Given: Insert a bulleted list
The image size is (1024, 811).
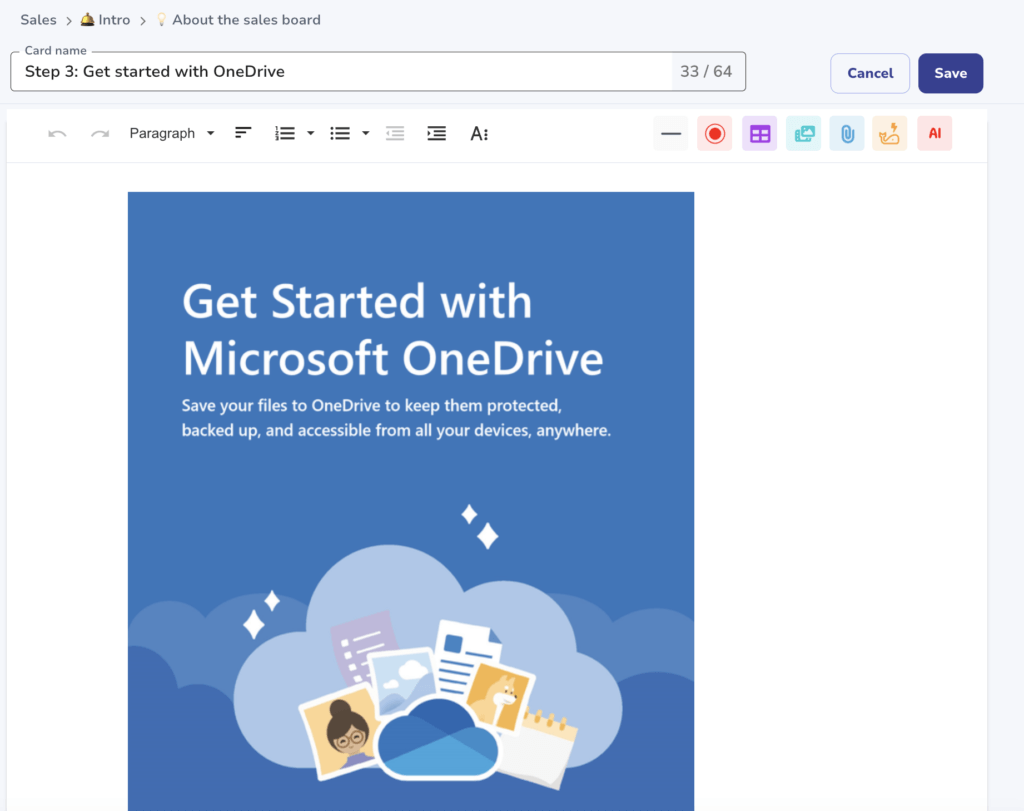Looking at the screenshot, I should [x=340, y=134].
